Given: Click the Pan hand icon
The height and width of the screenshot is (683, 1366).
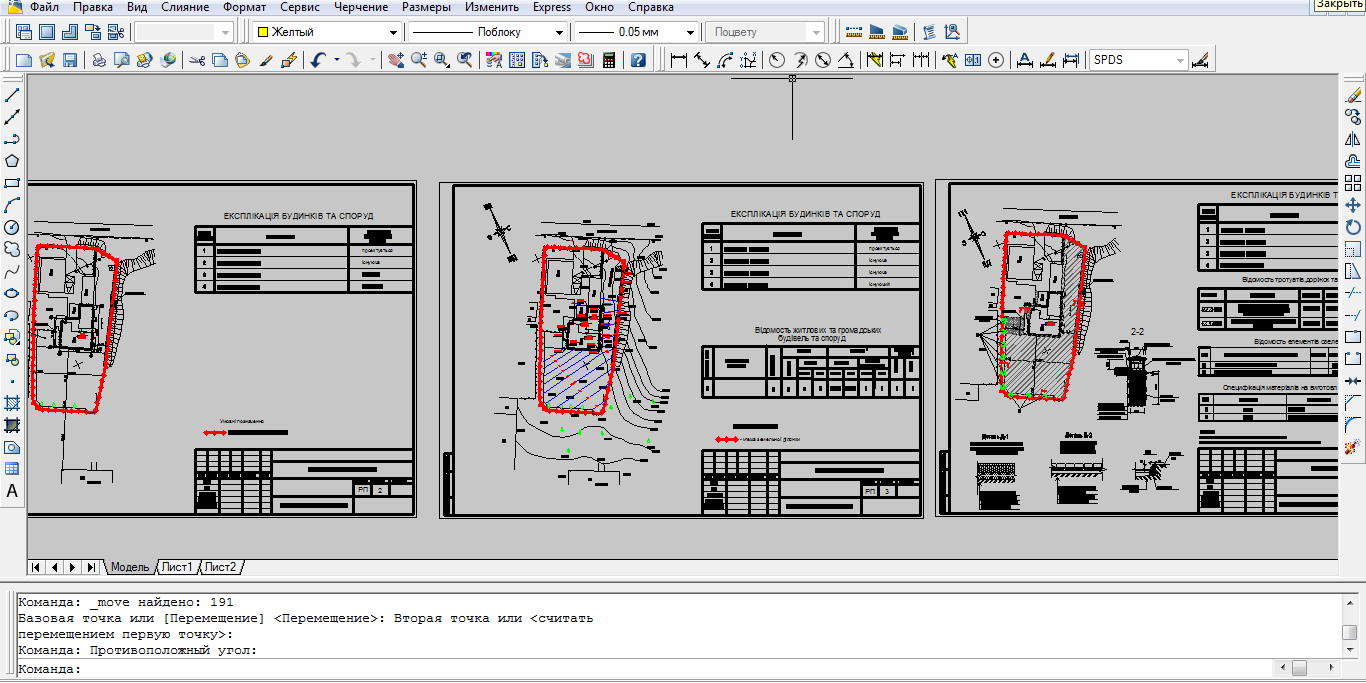Looking at the screenshot, I should (396, 60).
